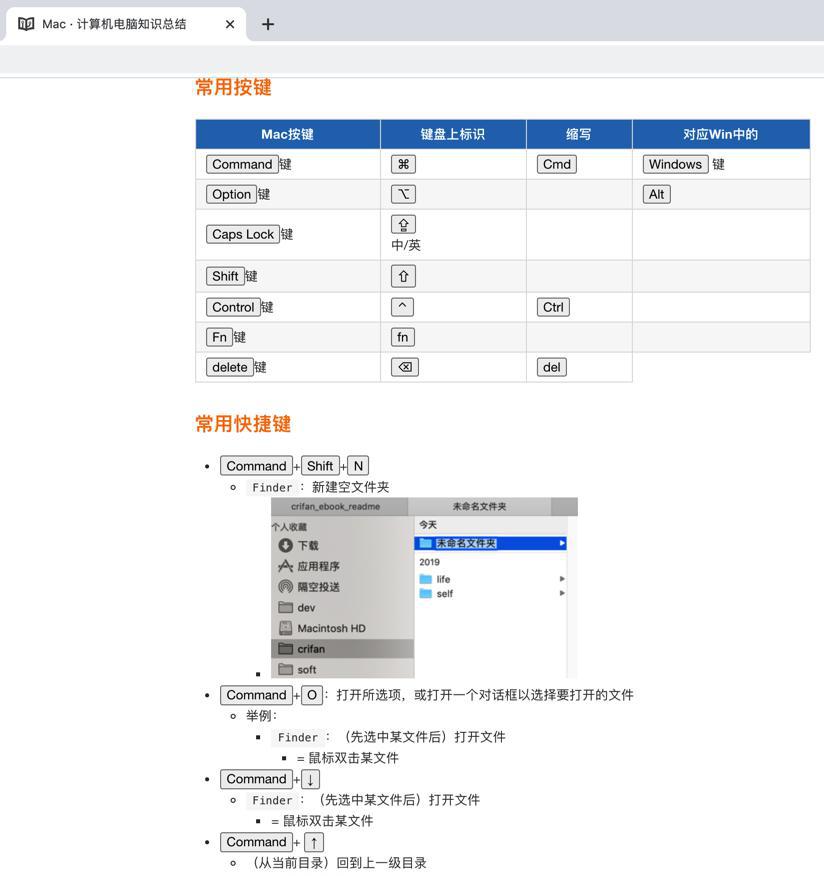
Task: Click the ^ Control caret symbol key
Action: tap(403, 307)
